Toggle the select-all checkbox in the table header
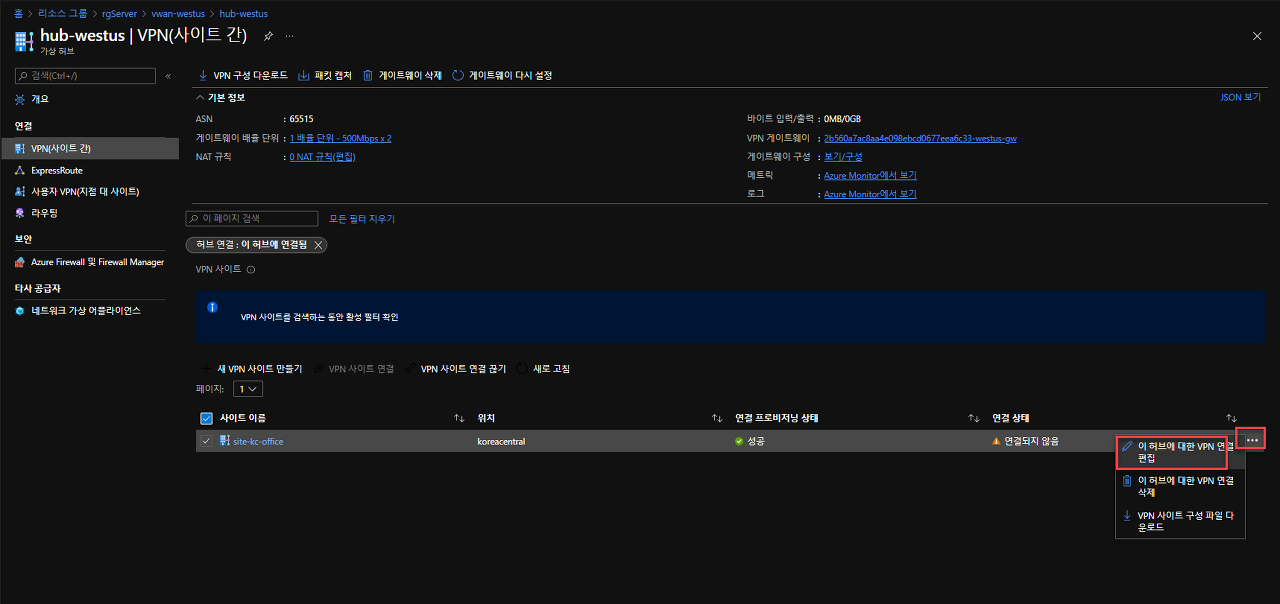Screen dimensions: 1280x604 click(x=206, y=418)
